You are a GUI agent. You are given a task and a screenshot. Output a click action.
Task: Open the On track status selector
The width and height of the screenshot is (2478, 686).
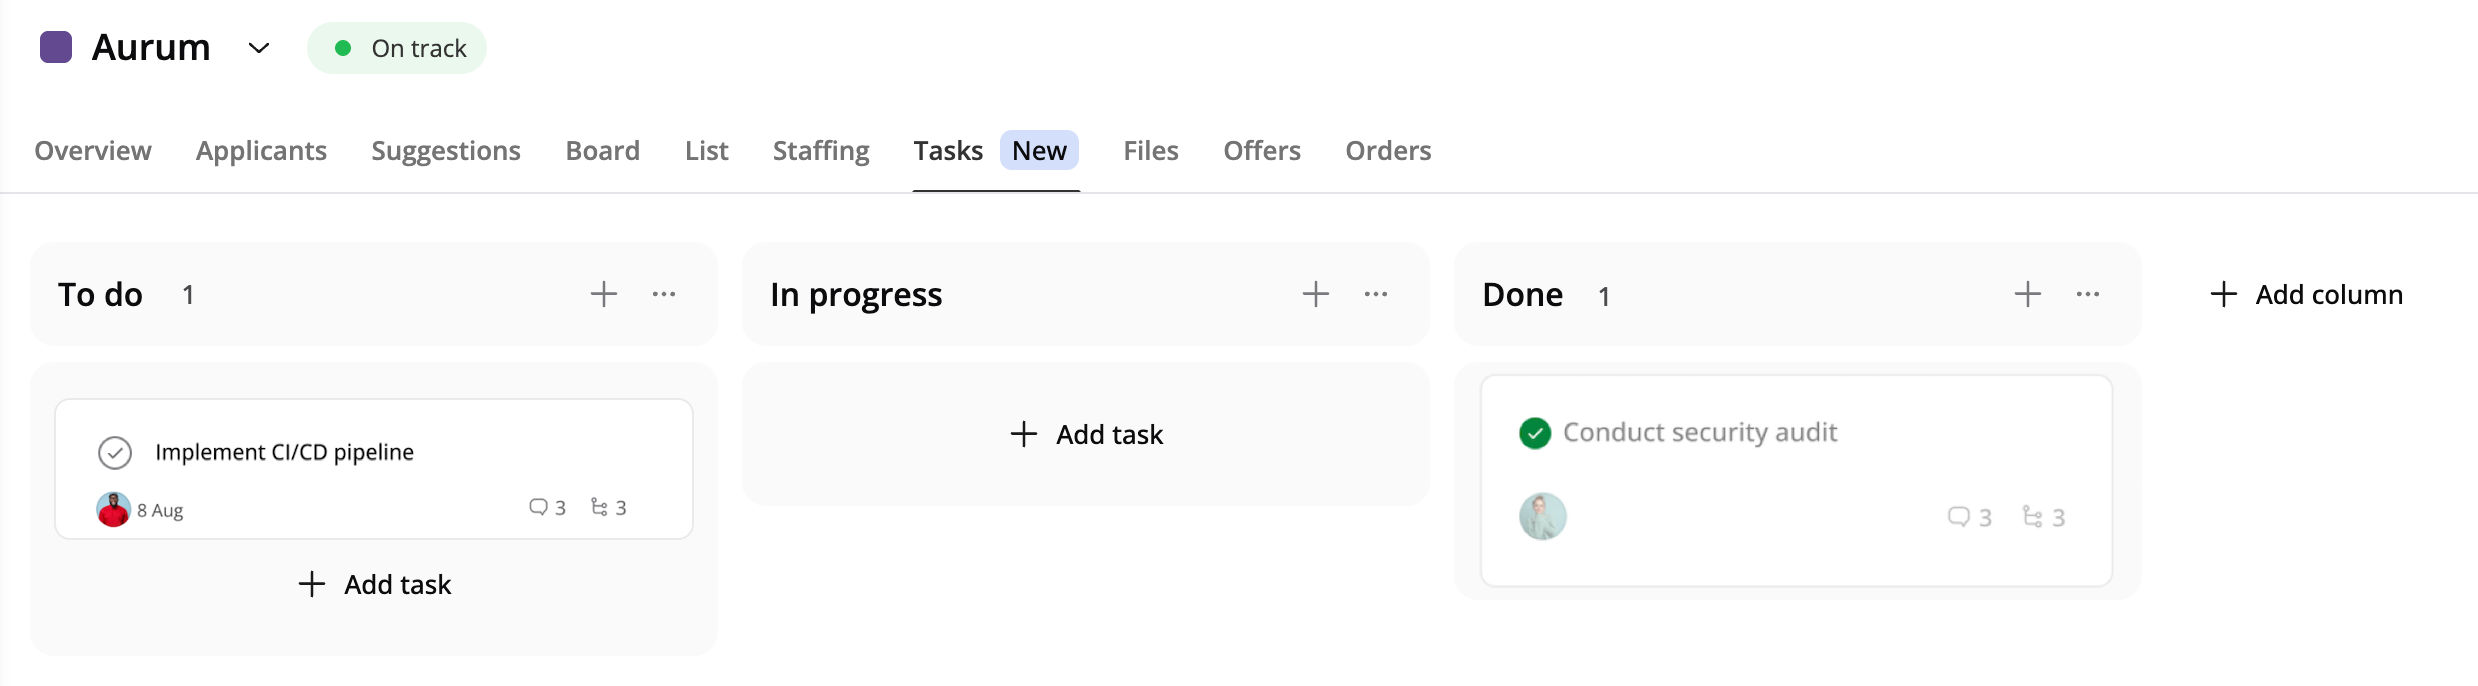coord(397,48)
